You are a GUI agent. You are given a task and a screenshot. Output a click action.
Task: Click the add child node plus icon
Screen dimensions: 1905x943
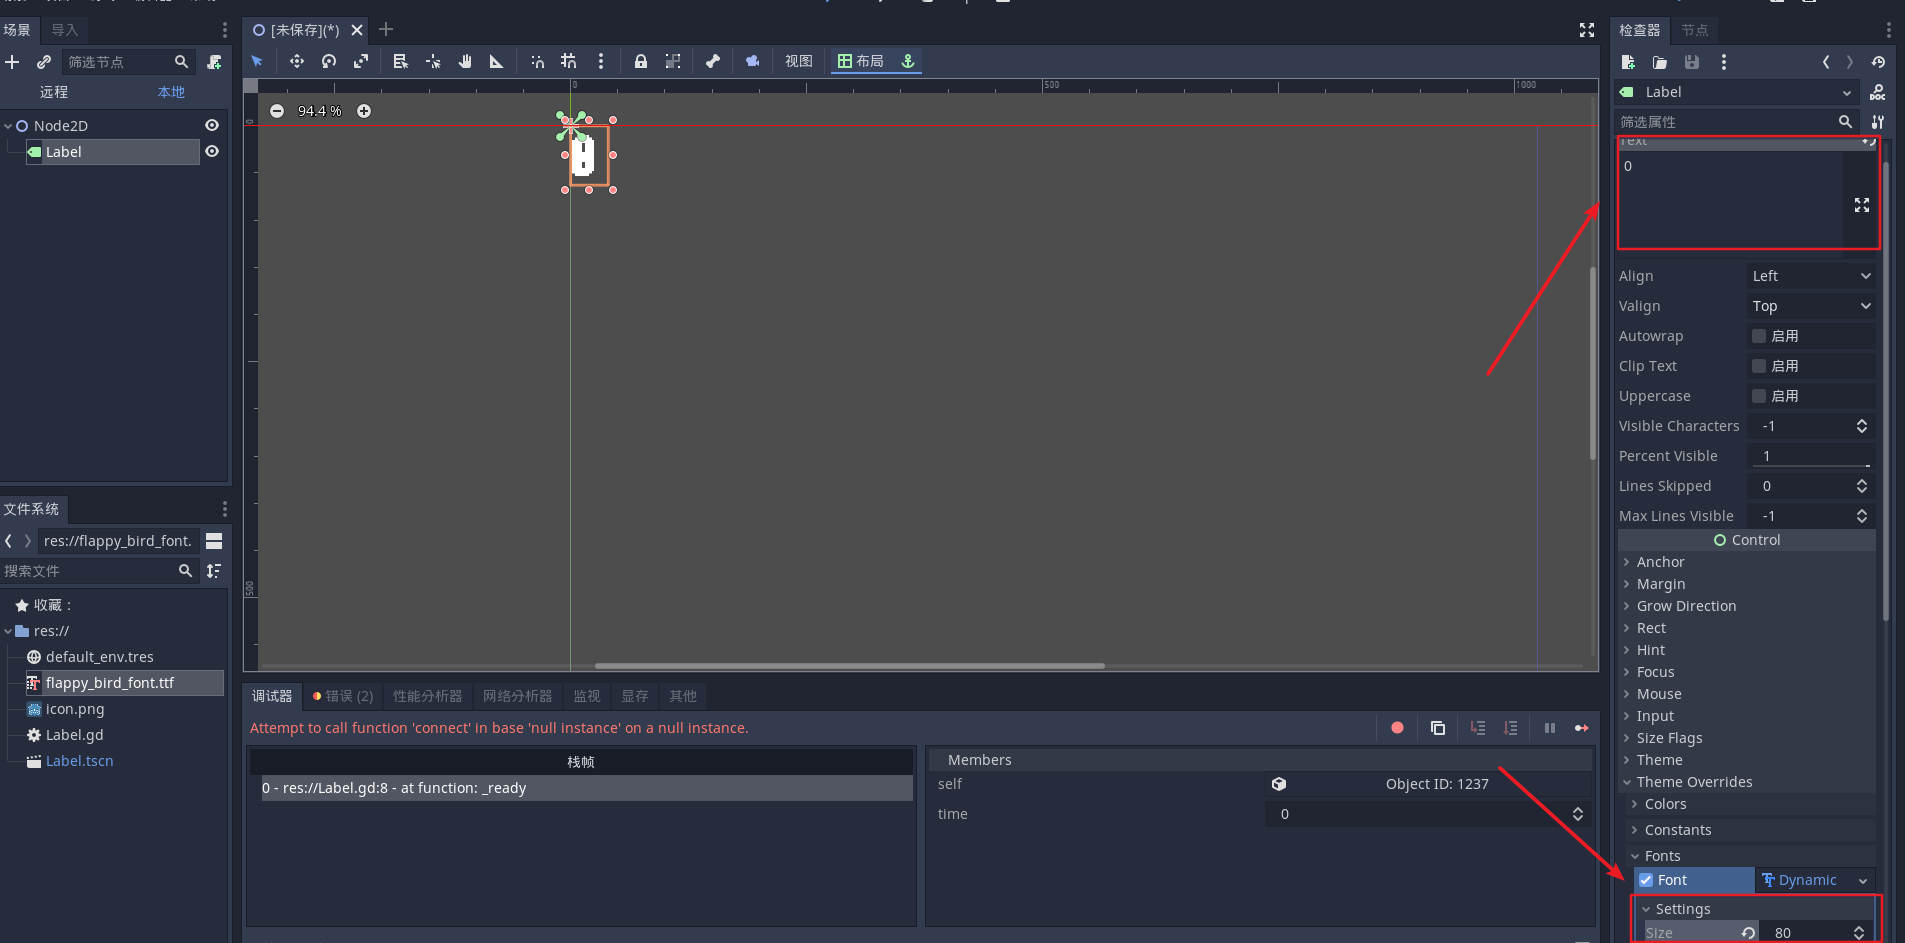coord(12,61)
